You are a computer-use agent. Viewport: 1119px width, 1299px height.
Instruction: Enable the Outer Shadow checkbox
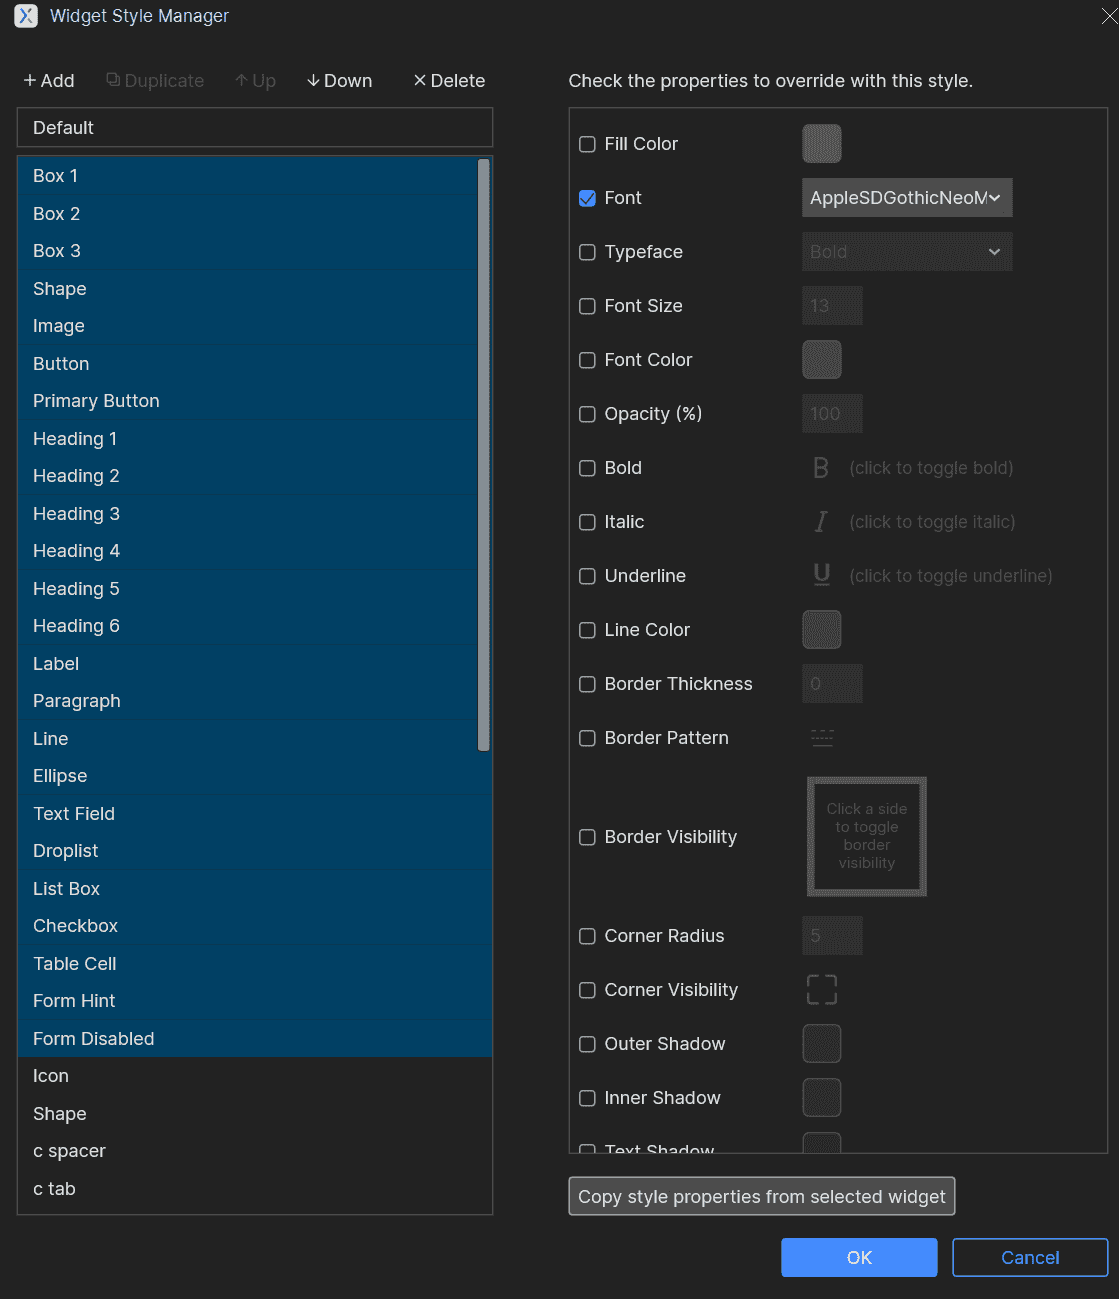[x=588, y=1044]
